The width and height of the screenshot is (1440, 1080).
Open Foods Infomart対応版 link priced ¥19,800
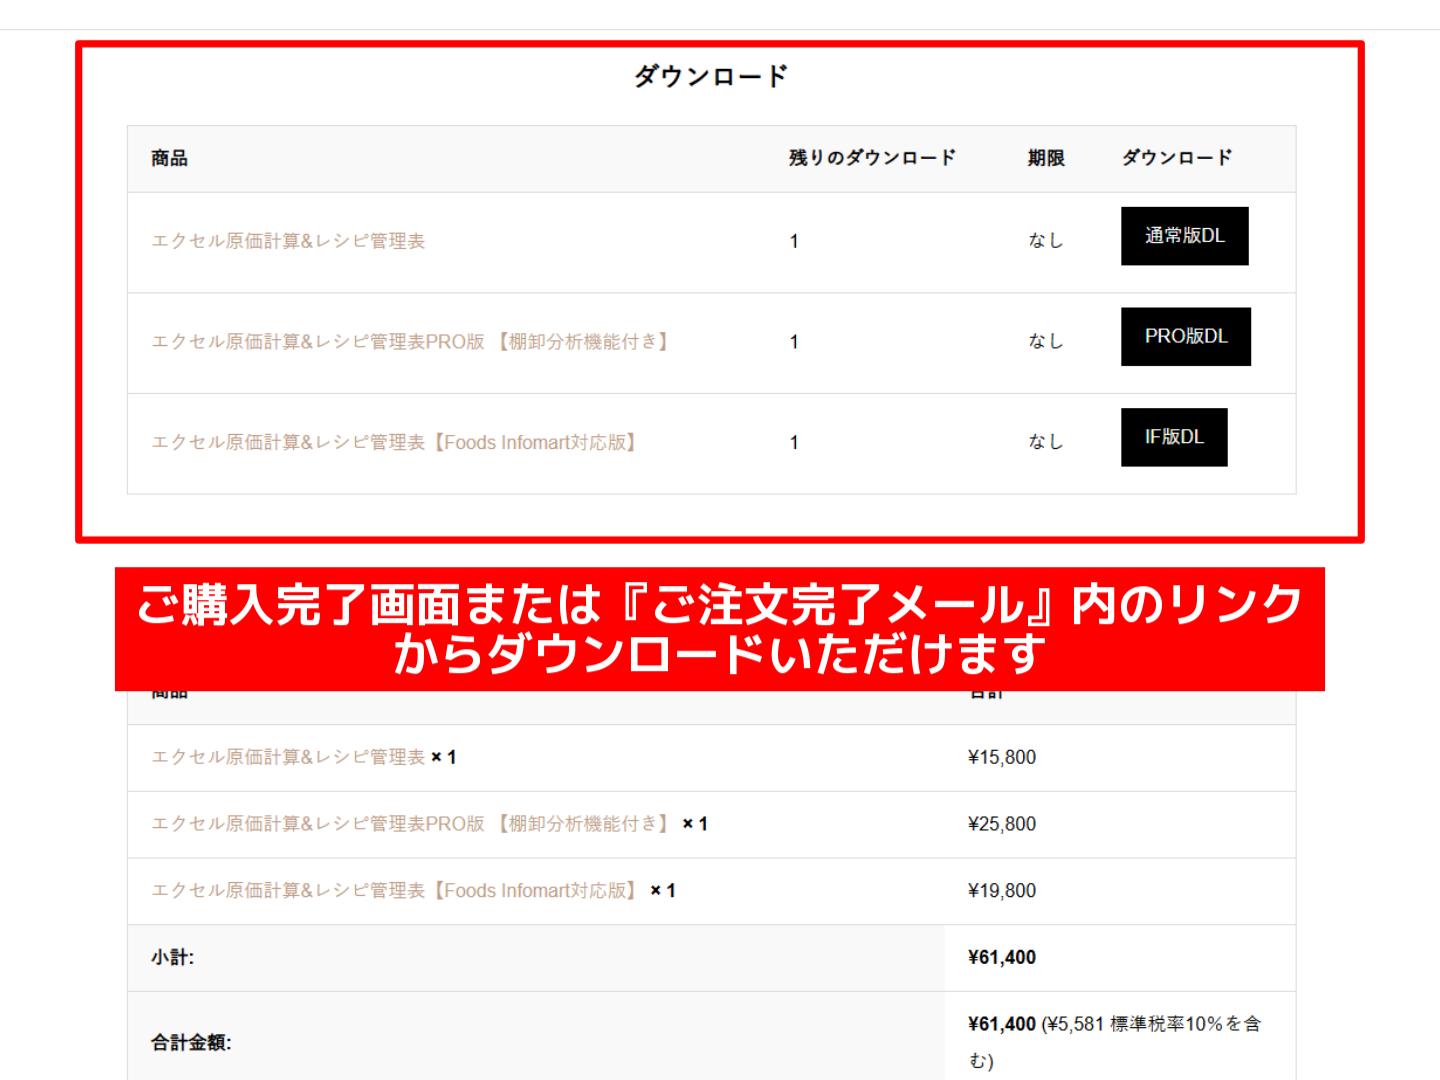(x=394, y=890)
